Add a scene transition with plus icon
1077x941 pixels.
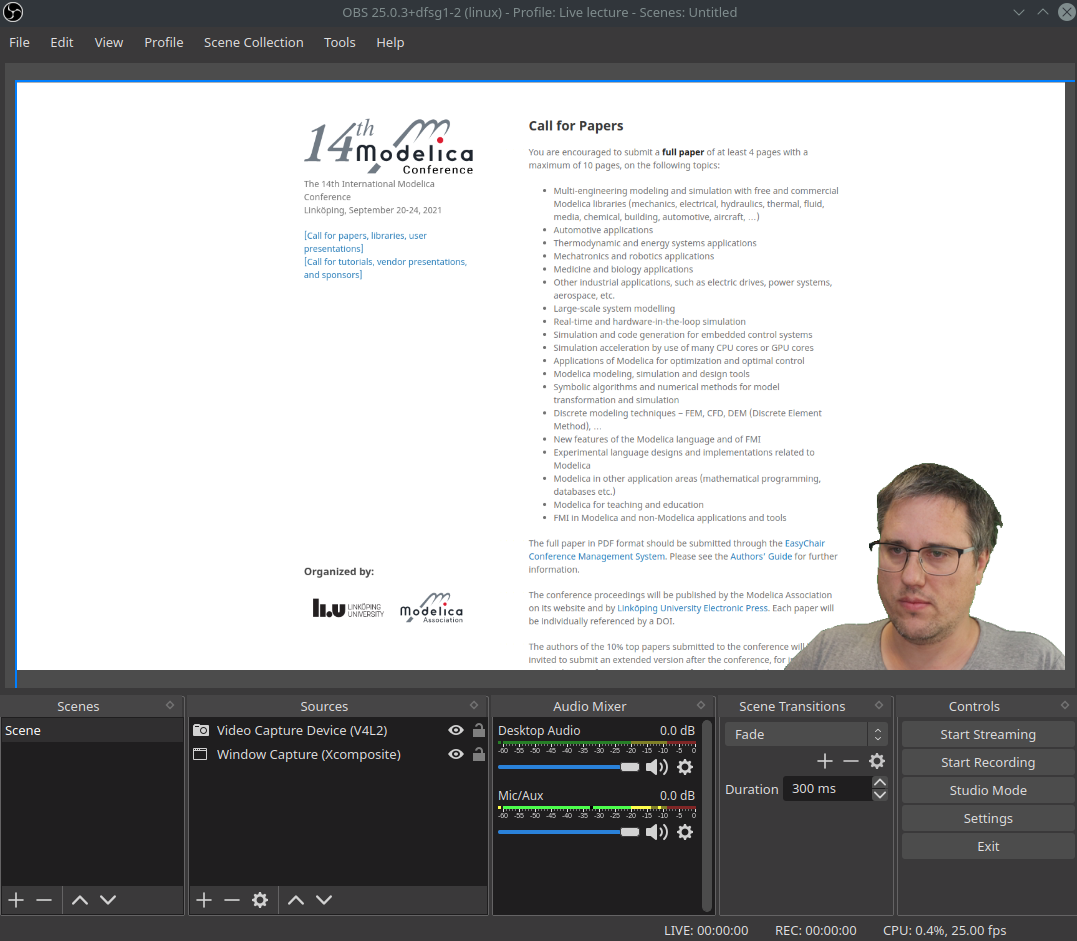pos(825,761)
